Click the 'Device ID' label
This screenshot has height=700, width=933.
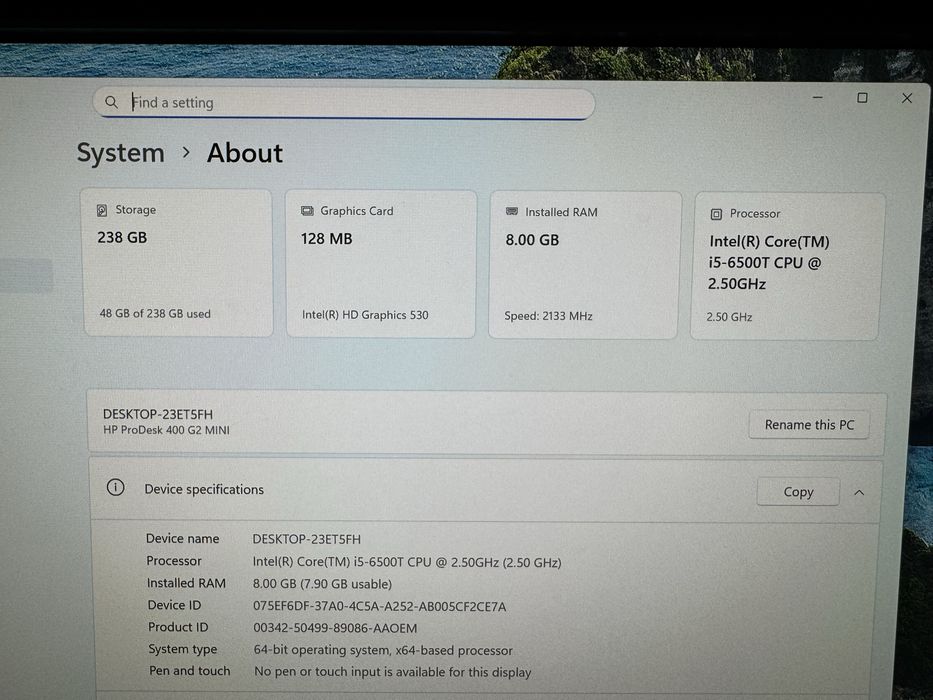pos(174,605)
